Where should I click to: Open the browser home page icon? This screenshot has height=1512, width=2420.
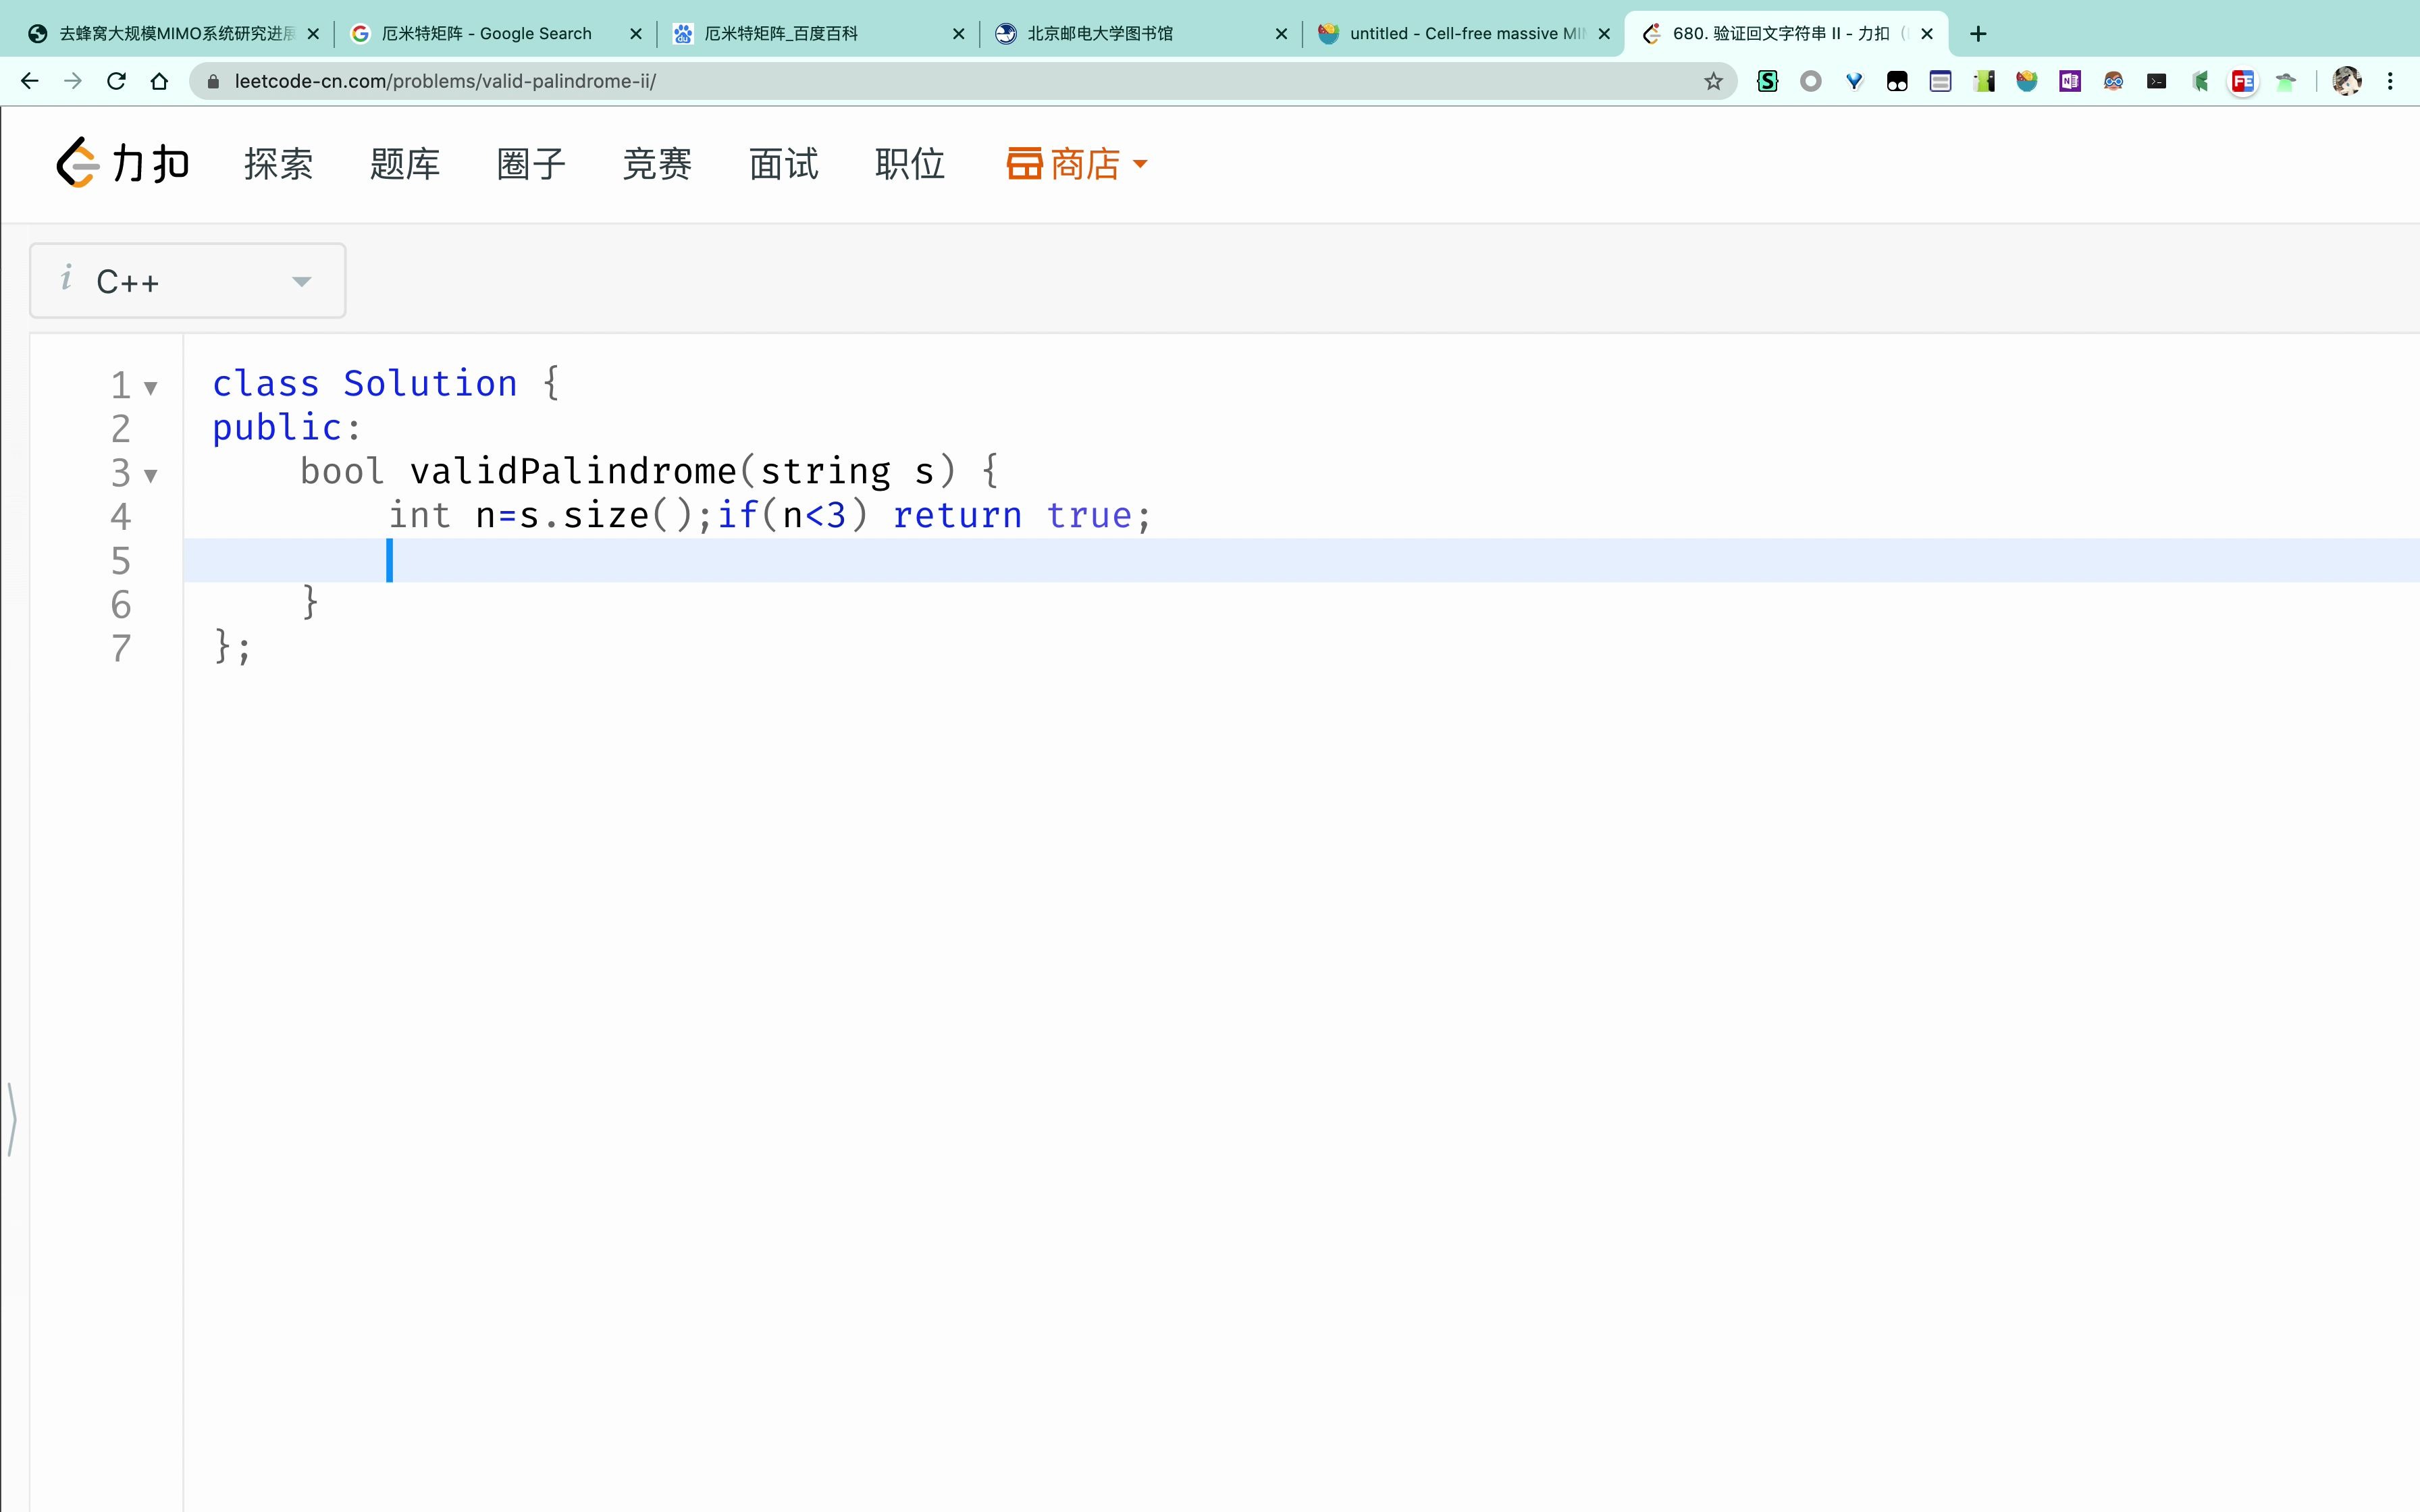(x=159, y=81)
